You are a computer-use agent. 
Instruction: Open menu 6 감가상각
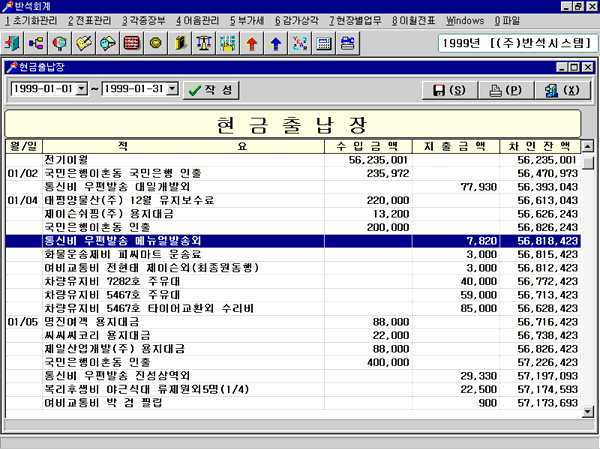coord(297,21)
